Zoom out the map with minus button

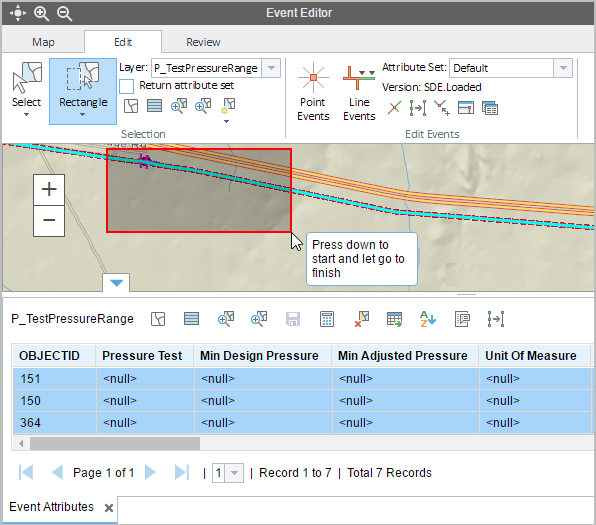[x=49, y=221]
